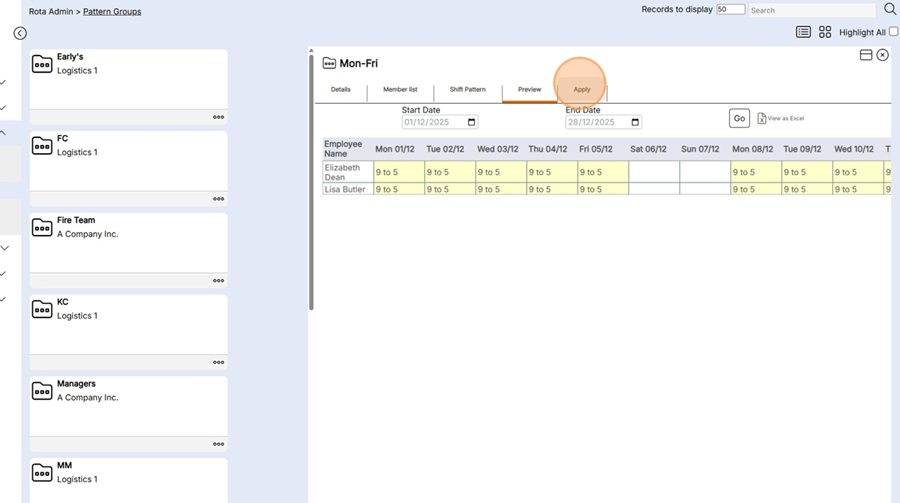Click Lisa Butler's Fri 05/12 shift cell
This screenshot has height=503, width=900.
click(x=603, y=189)
